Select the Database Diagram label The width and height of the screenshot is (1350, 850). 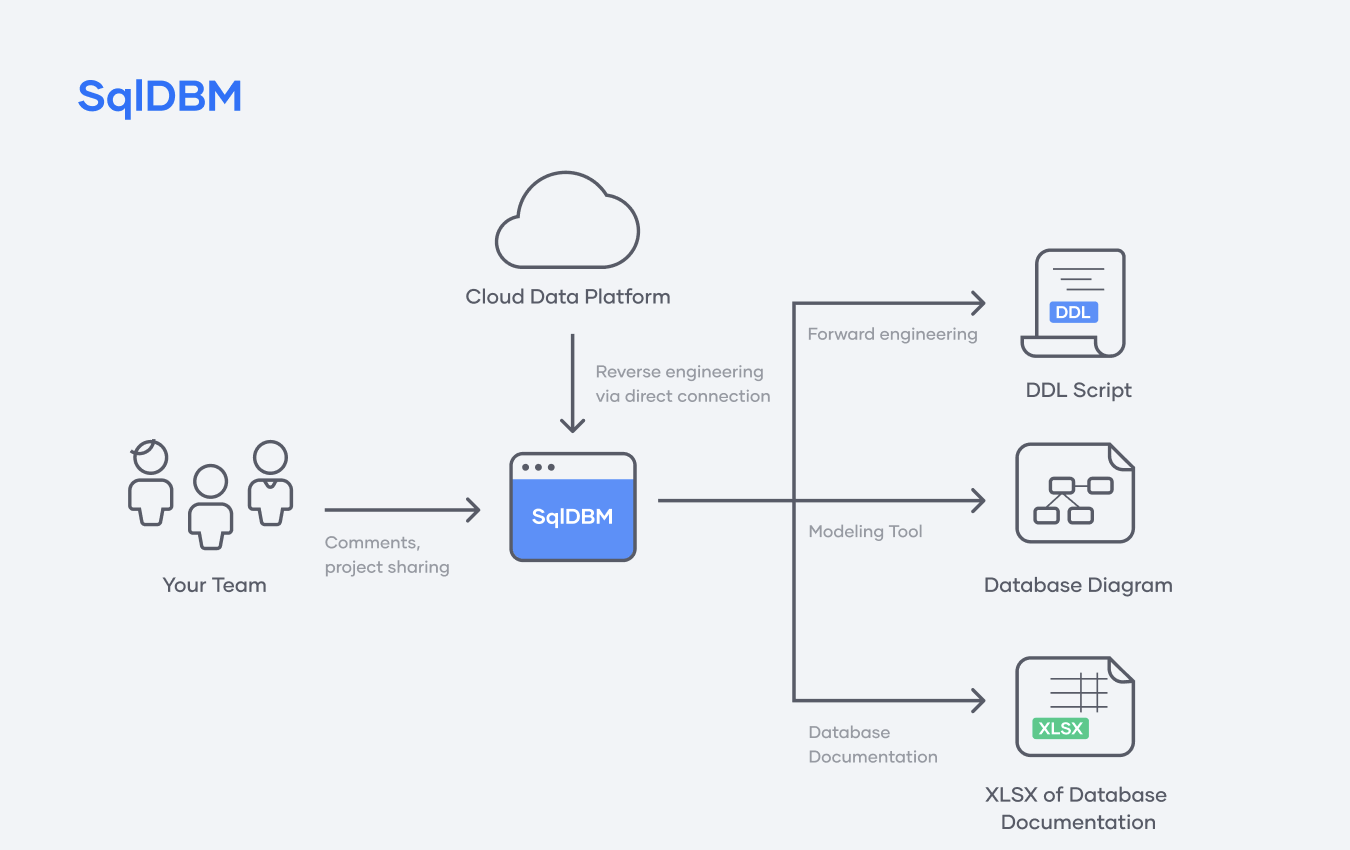1078,585
